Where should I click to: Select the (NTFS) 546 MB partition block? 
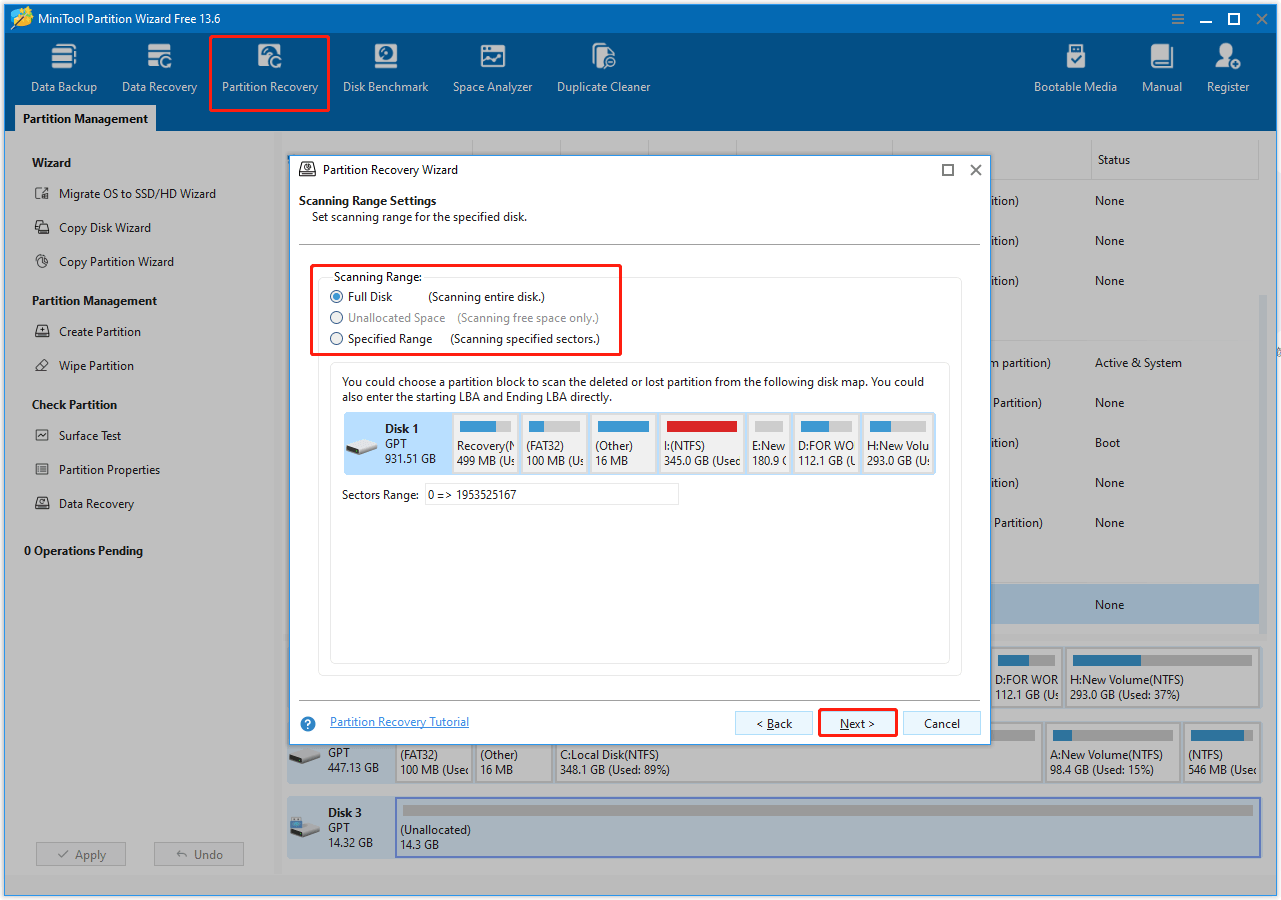click(1221, 753)
